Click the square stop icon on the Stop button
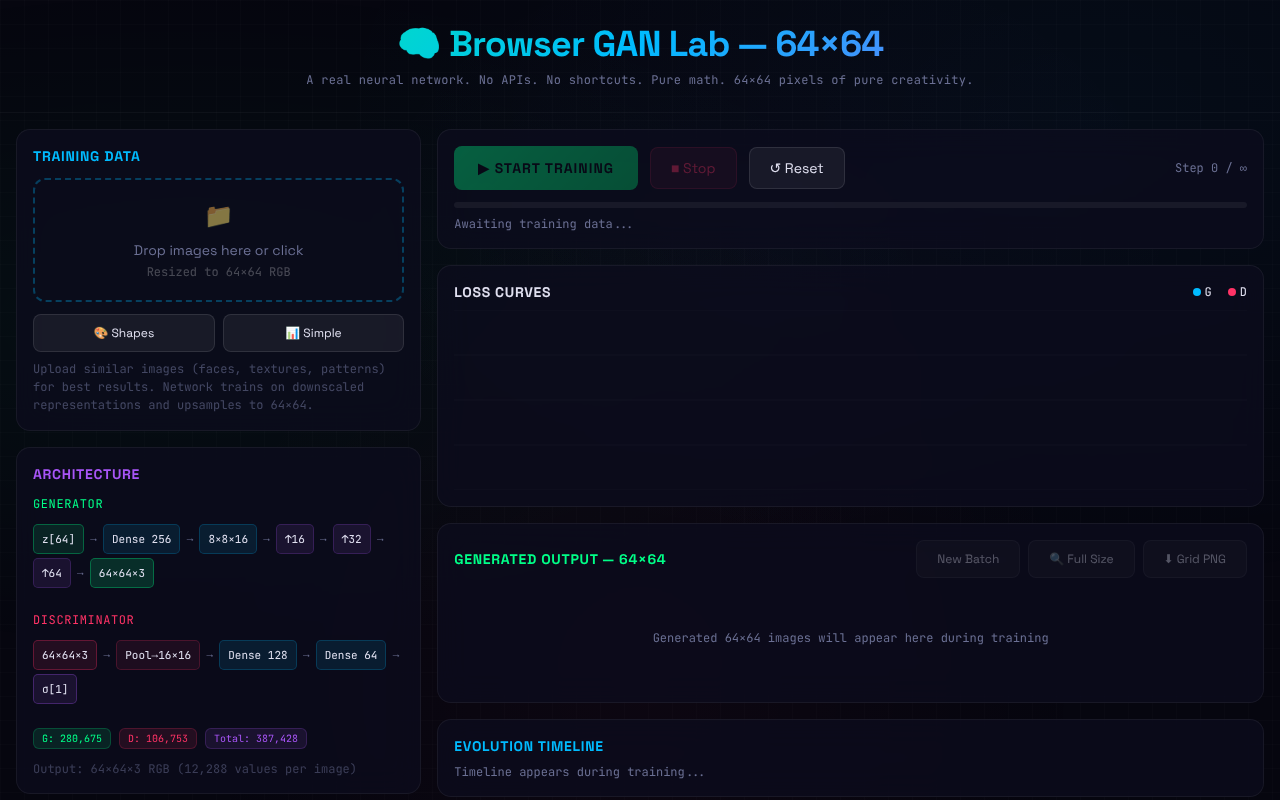The height and width of the screenshot is (800, 1280). pyautogui.click(x=673, y=167)
